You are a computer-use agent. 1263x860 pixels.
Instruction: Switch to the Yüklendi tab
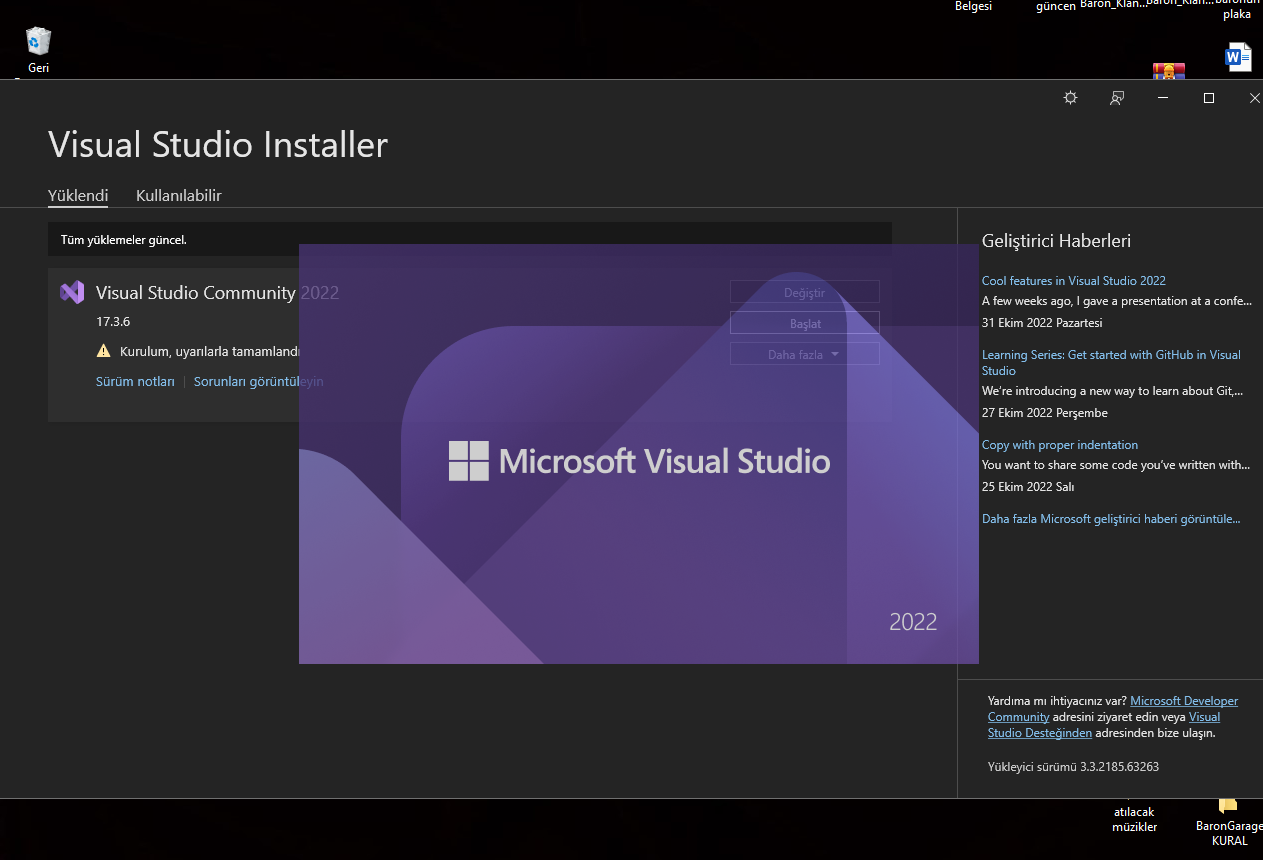[78, 196]
